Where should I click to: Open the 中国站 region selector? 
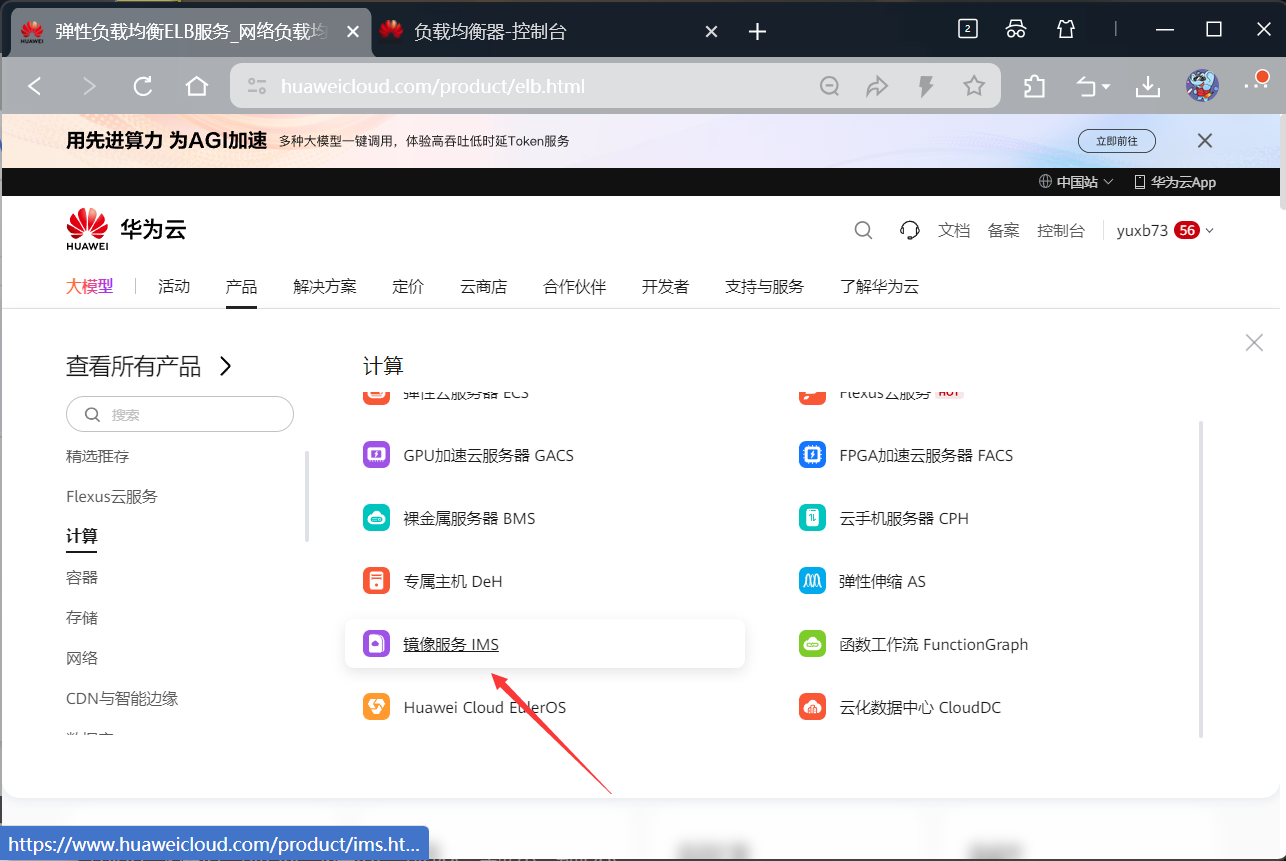(1076, 182)
